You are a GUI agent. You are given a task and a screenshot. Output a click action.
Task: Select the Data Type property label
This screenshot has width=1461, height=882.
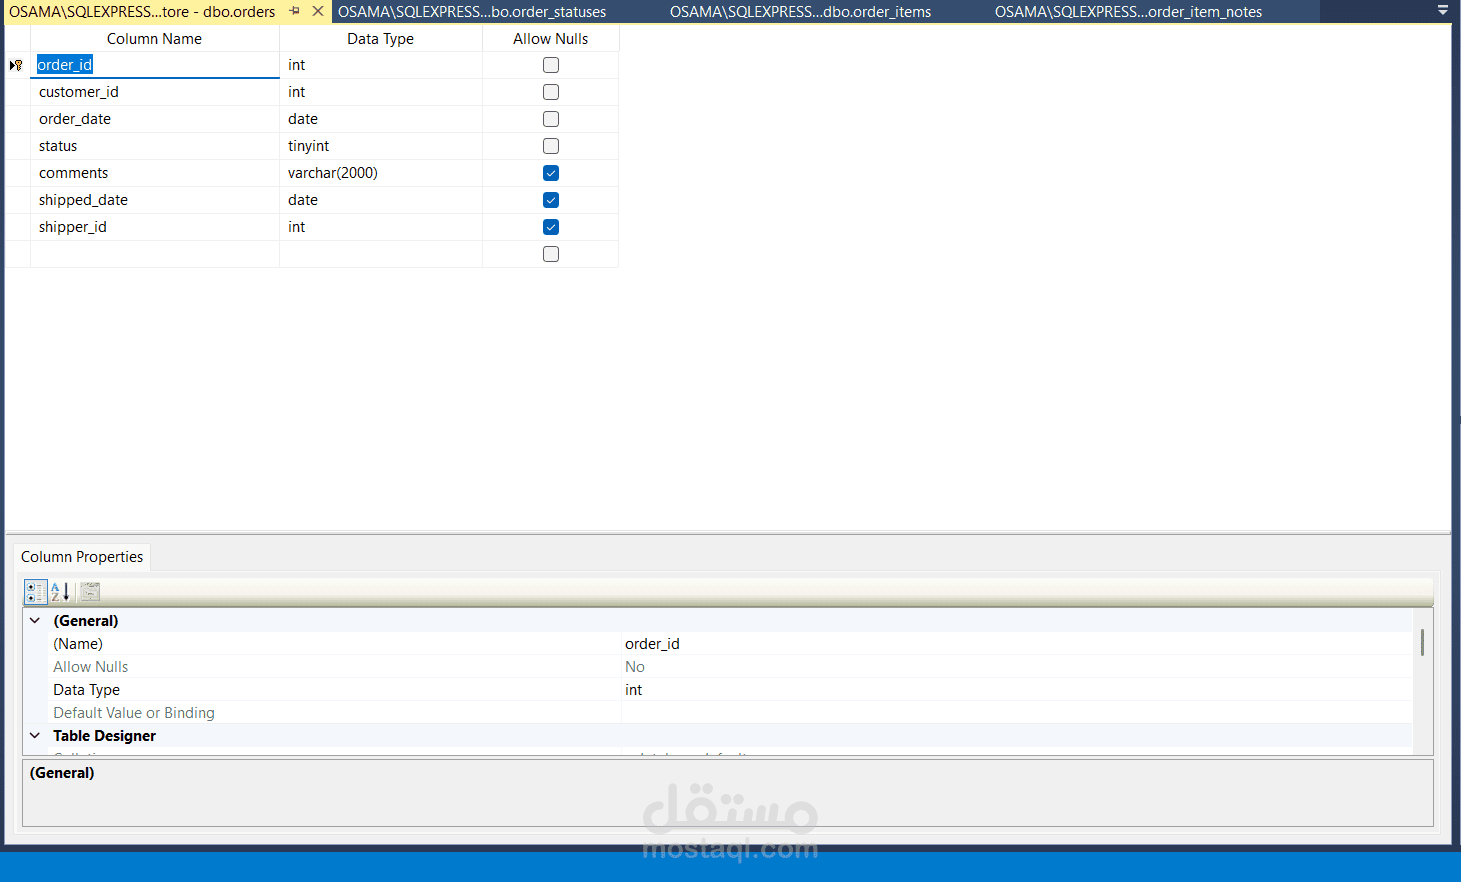tap(86, 690)
